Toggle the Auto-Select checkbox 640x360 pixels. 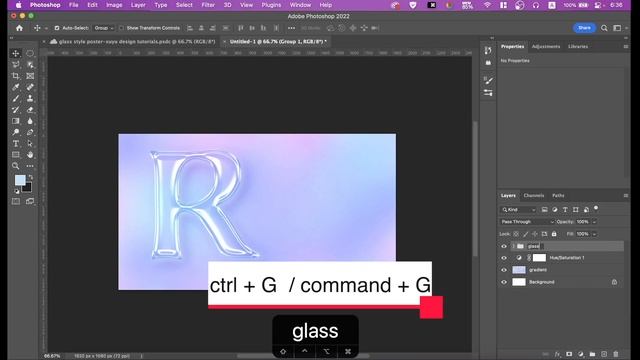(x=57, y=28)
